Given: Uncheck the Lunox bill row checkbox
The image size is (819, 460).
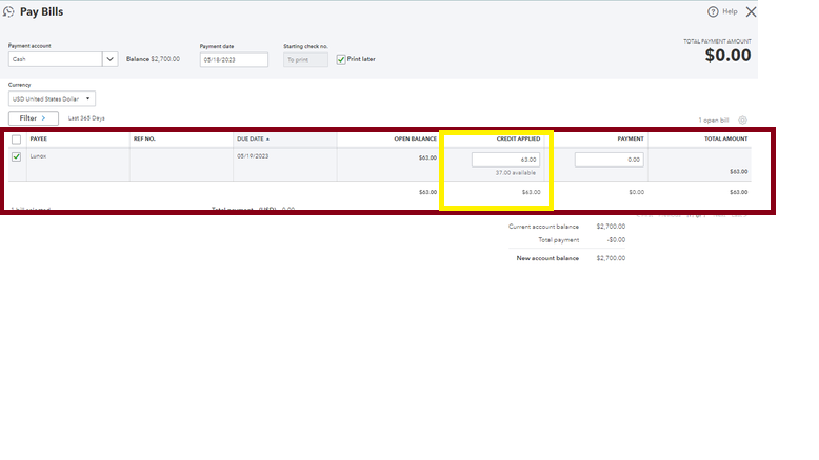Looking at the screenshot, I should tap(17, 157).
